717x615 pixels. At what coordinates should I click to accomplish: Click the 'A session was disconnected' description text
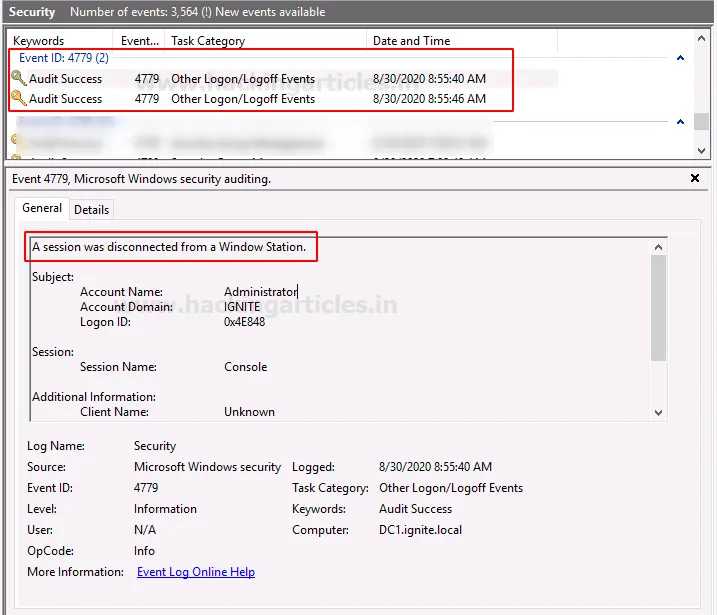pyautogui.click(x=169, y=247)
